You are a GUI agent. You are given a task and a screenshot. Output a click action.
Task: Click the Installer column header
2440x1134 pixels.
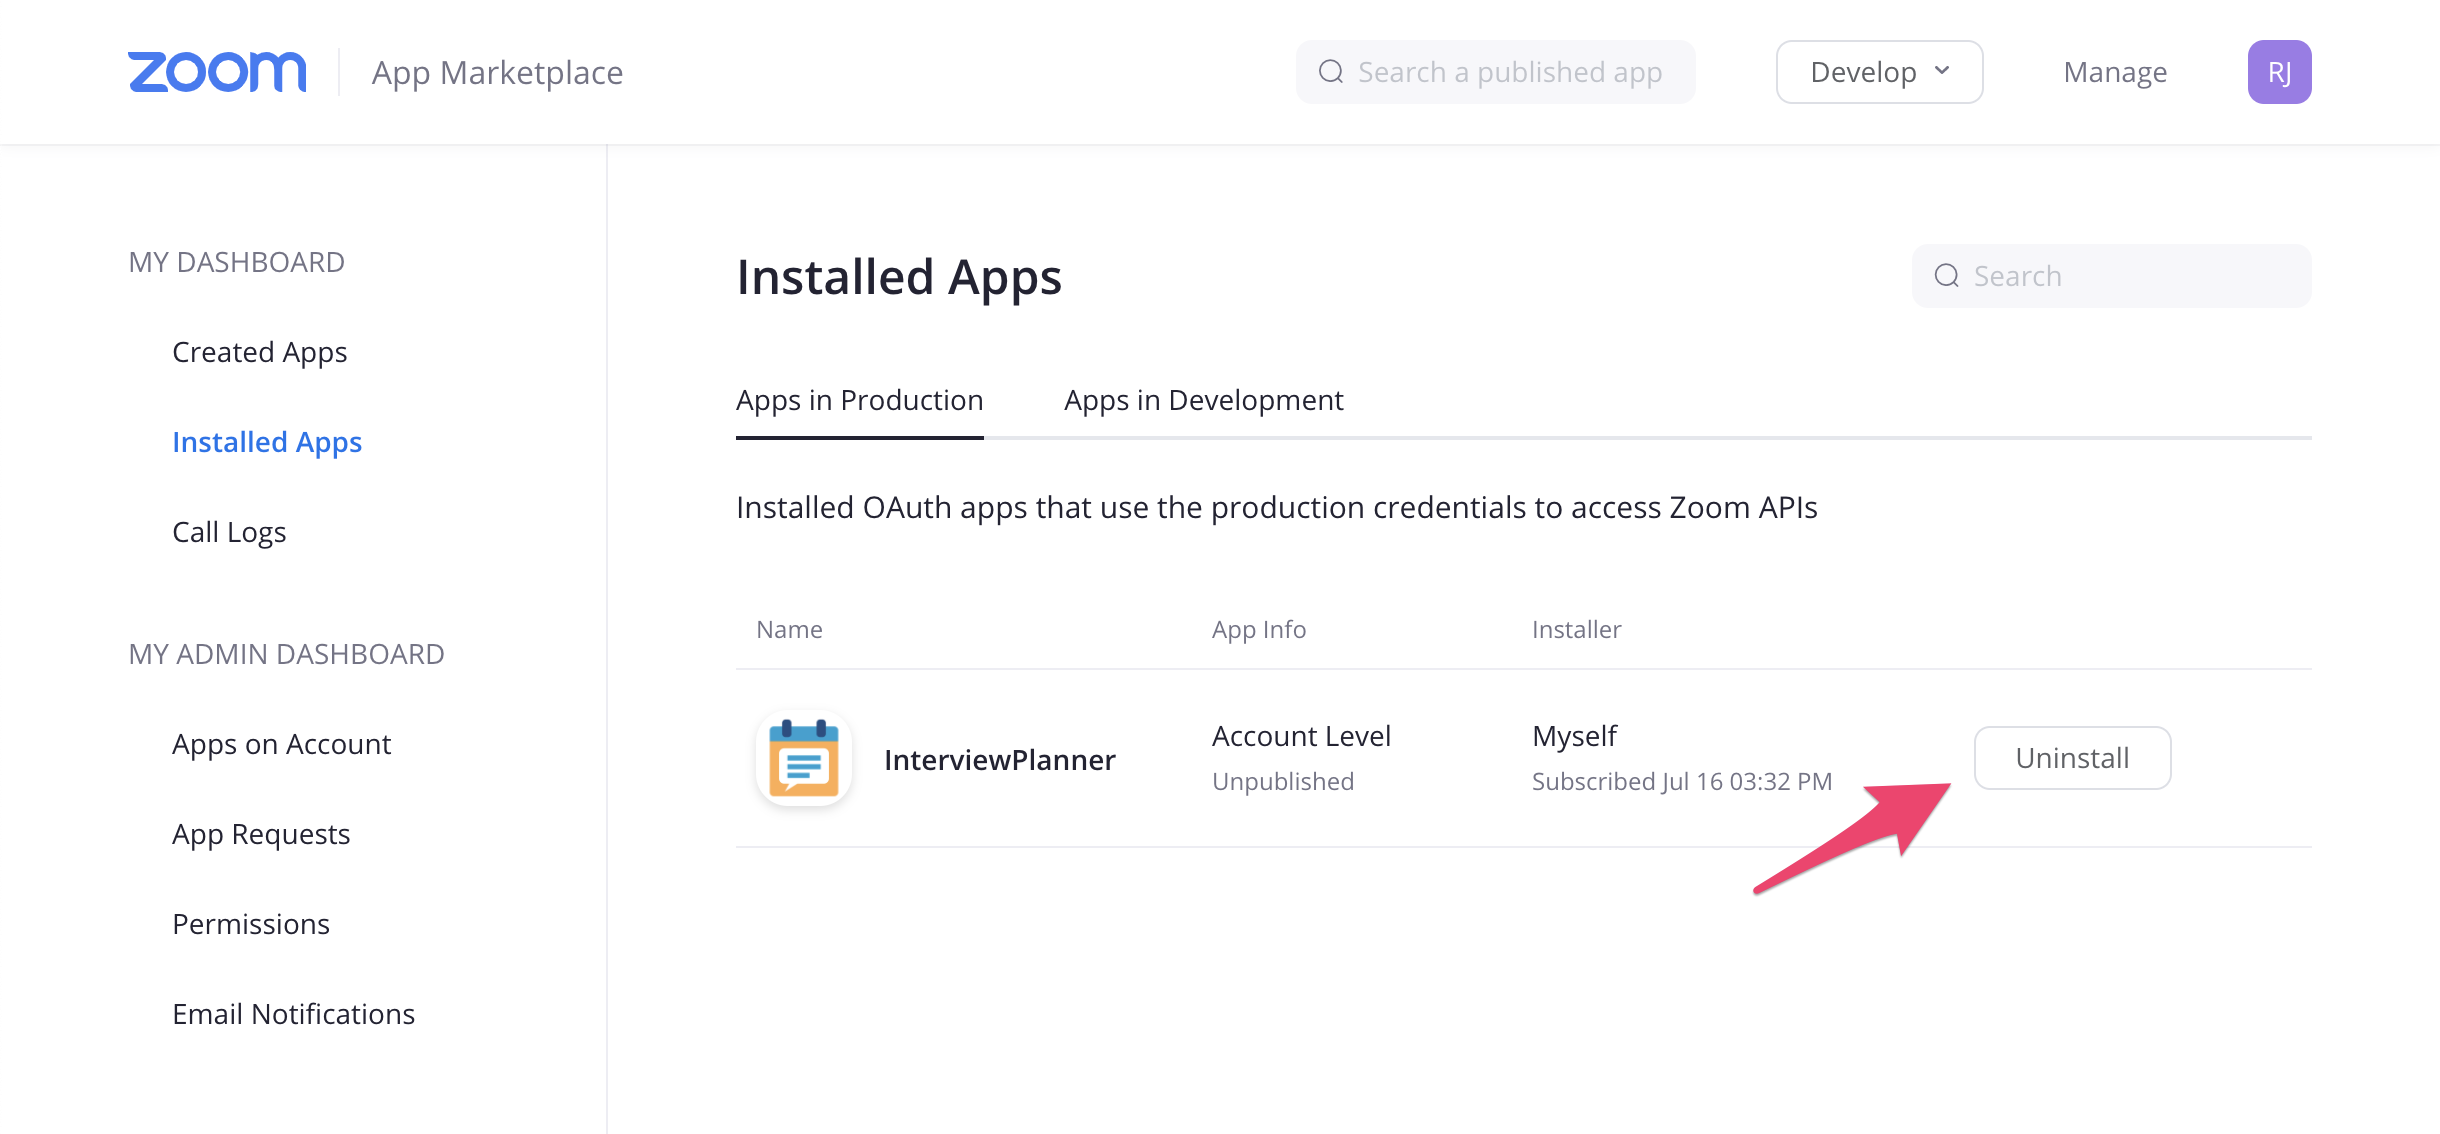1576,629
